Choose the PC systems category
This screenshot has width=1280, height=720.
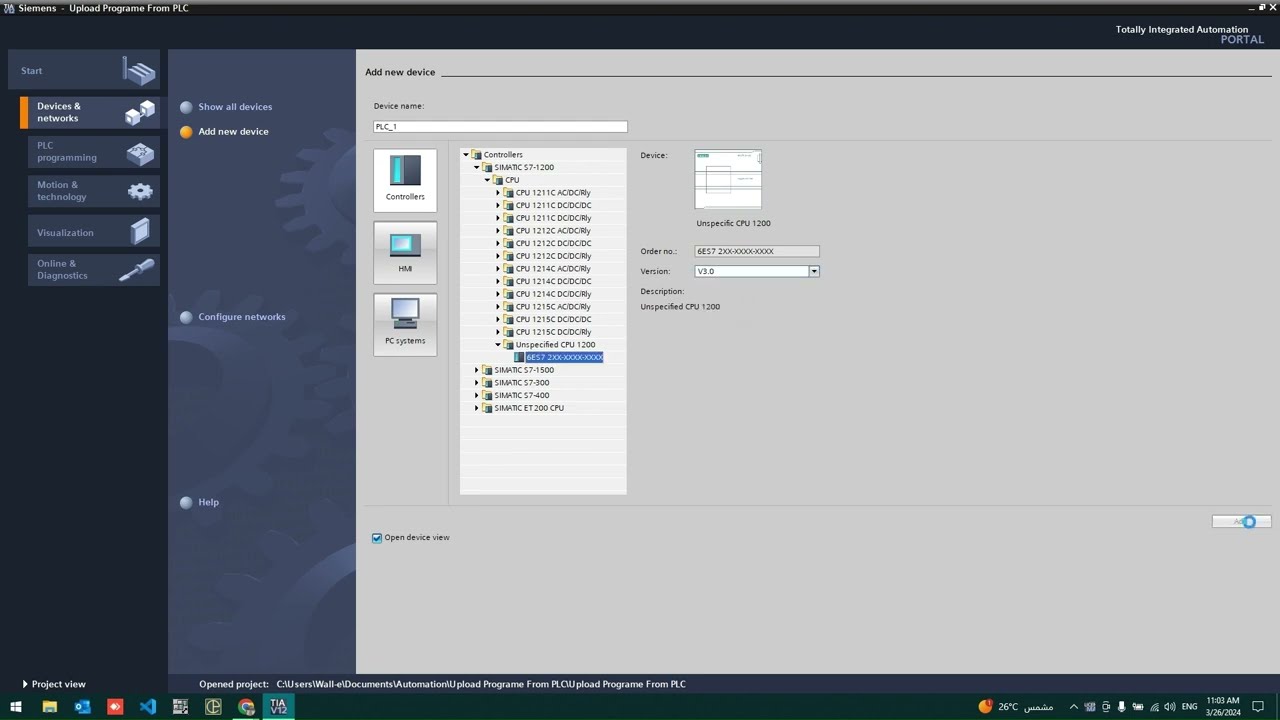coord(405,324)
